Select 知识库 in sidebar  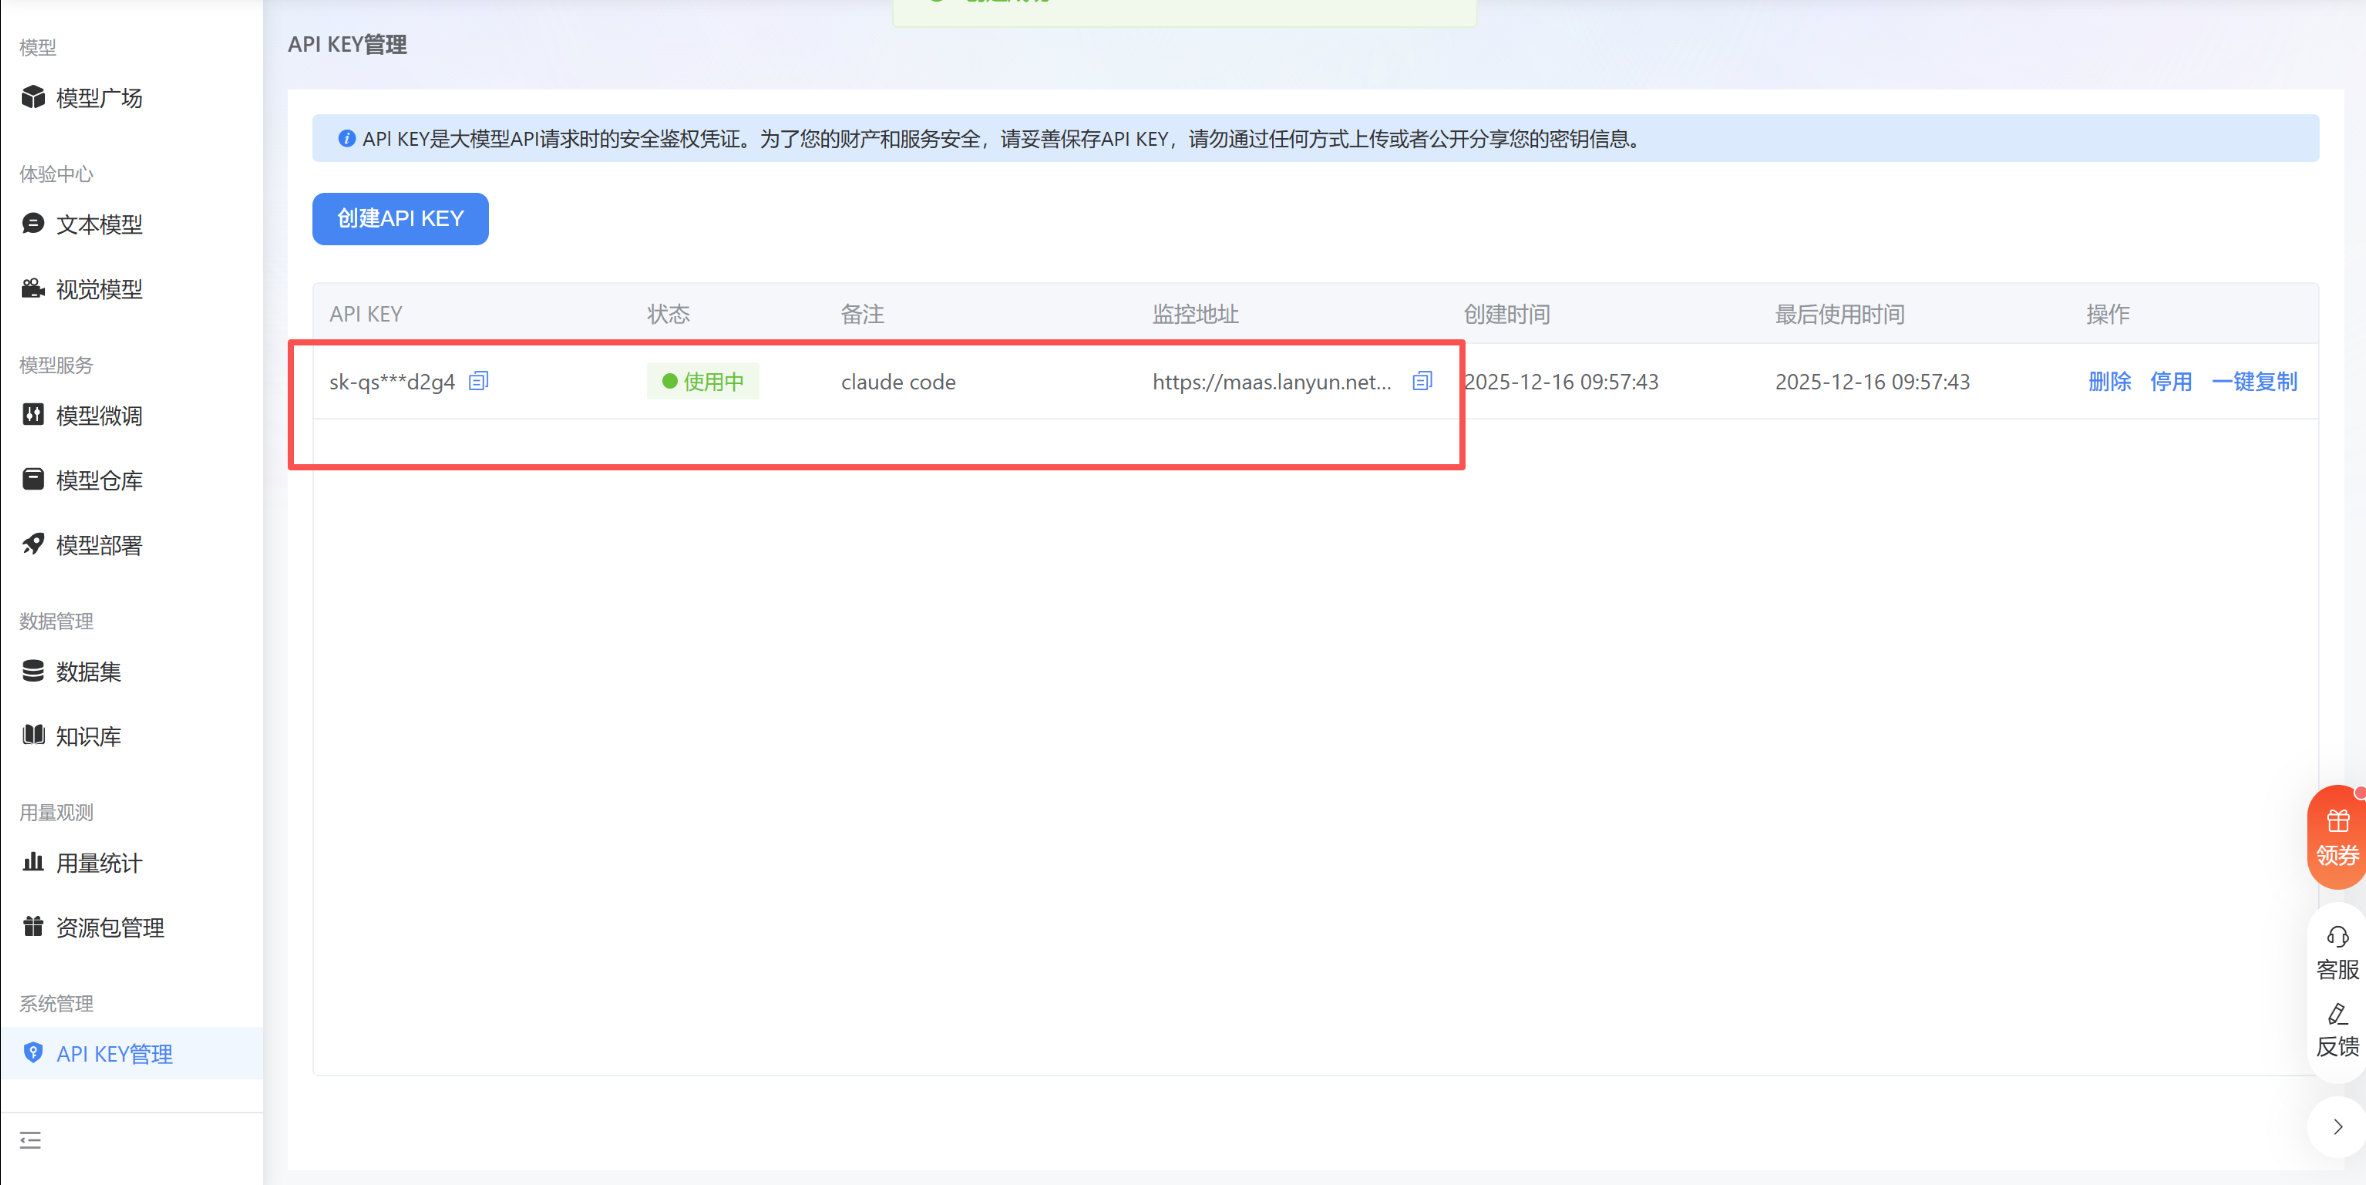point(88,737)
